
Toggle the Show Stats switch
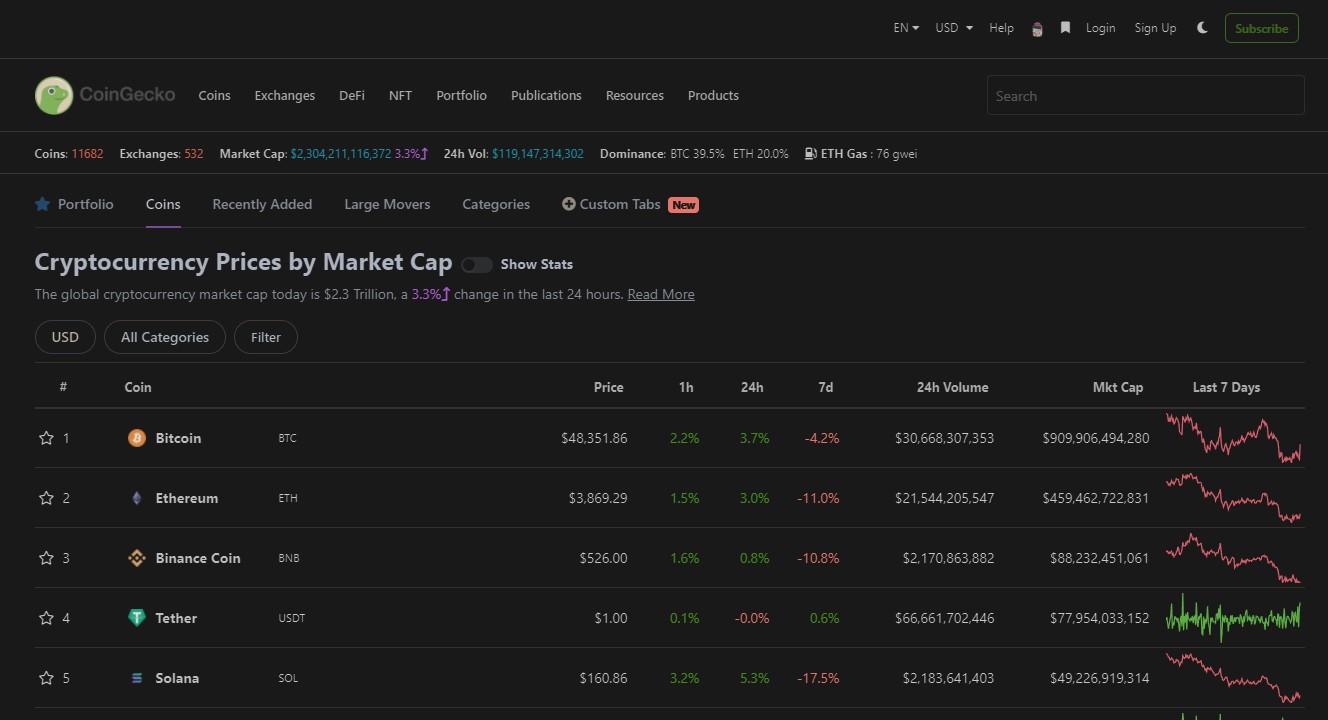(x=477, y=265)
